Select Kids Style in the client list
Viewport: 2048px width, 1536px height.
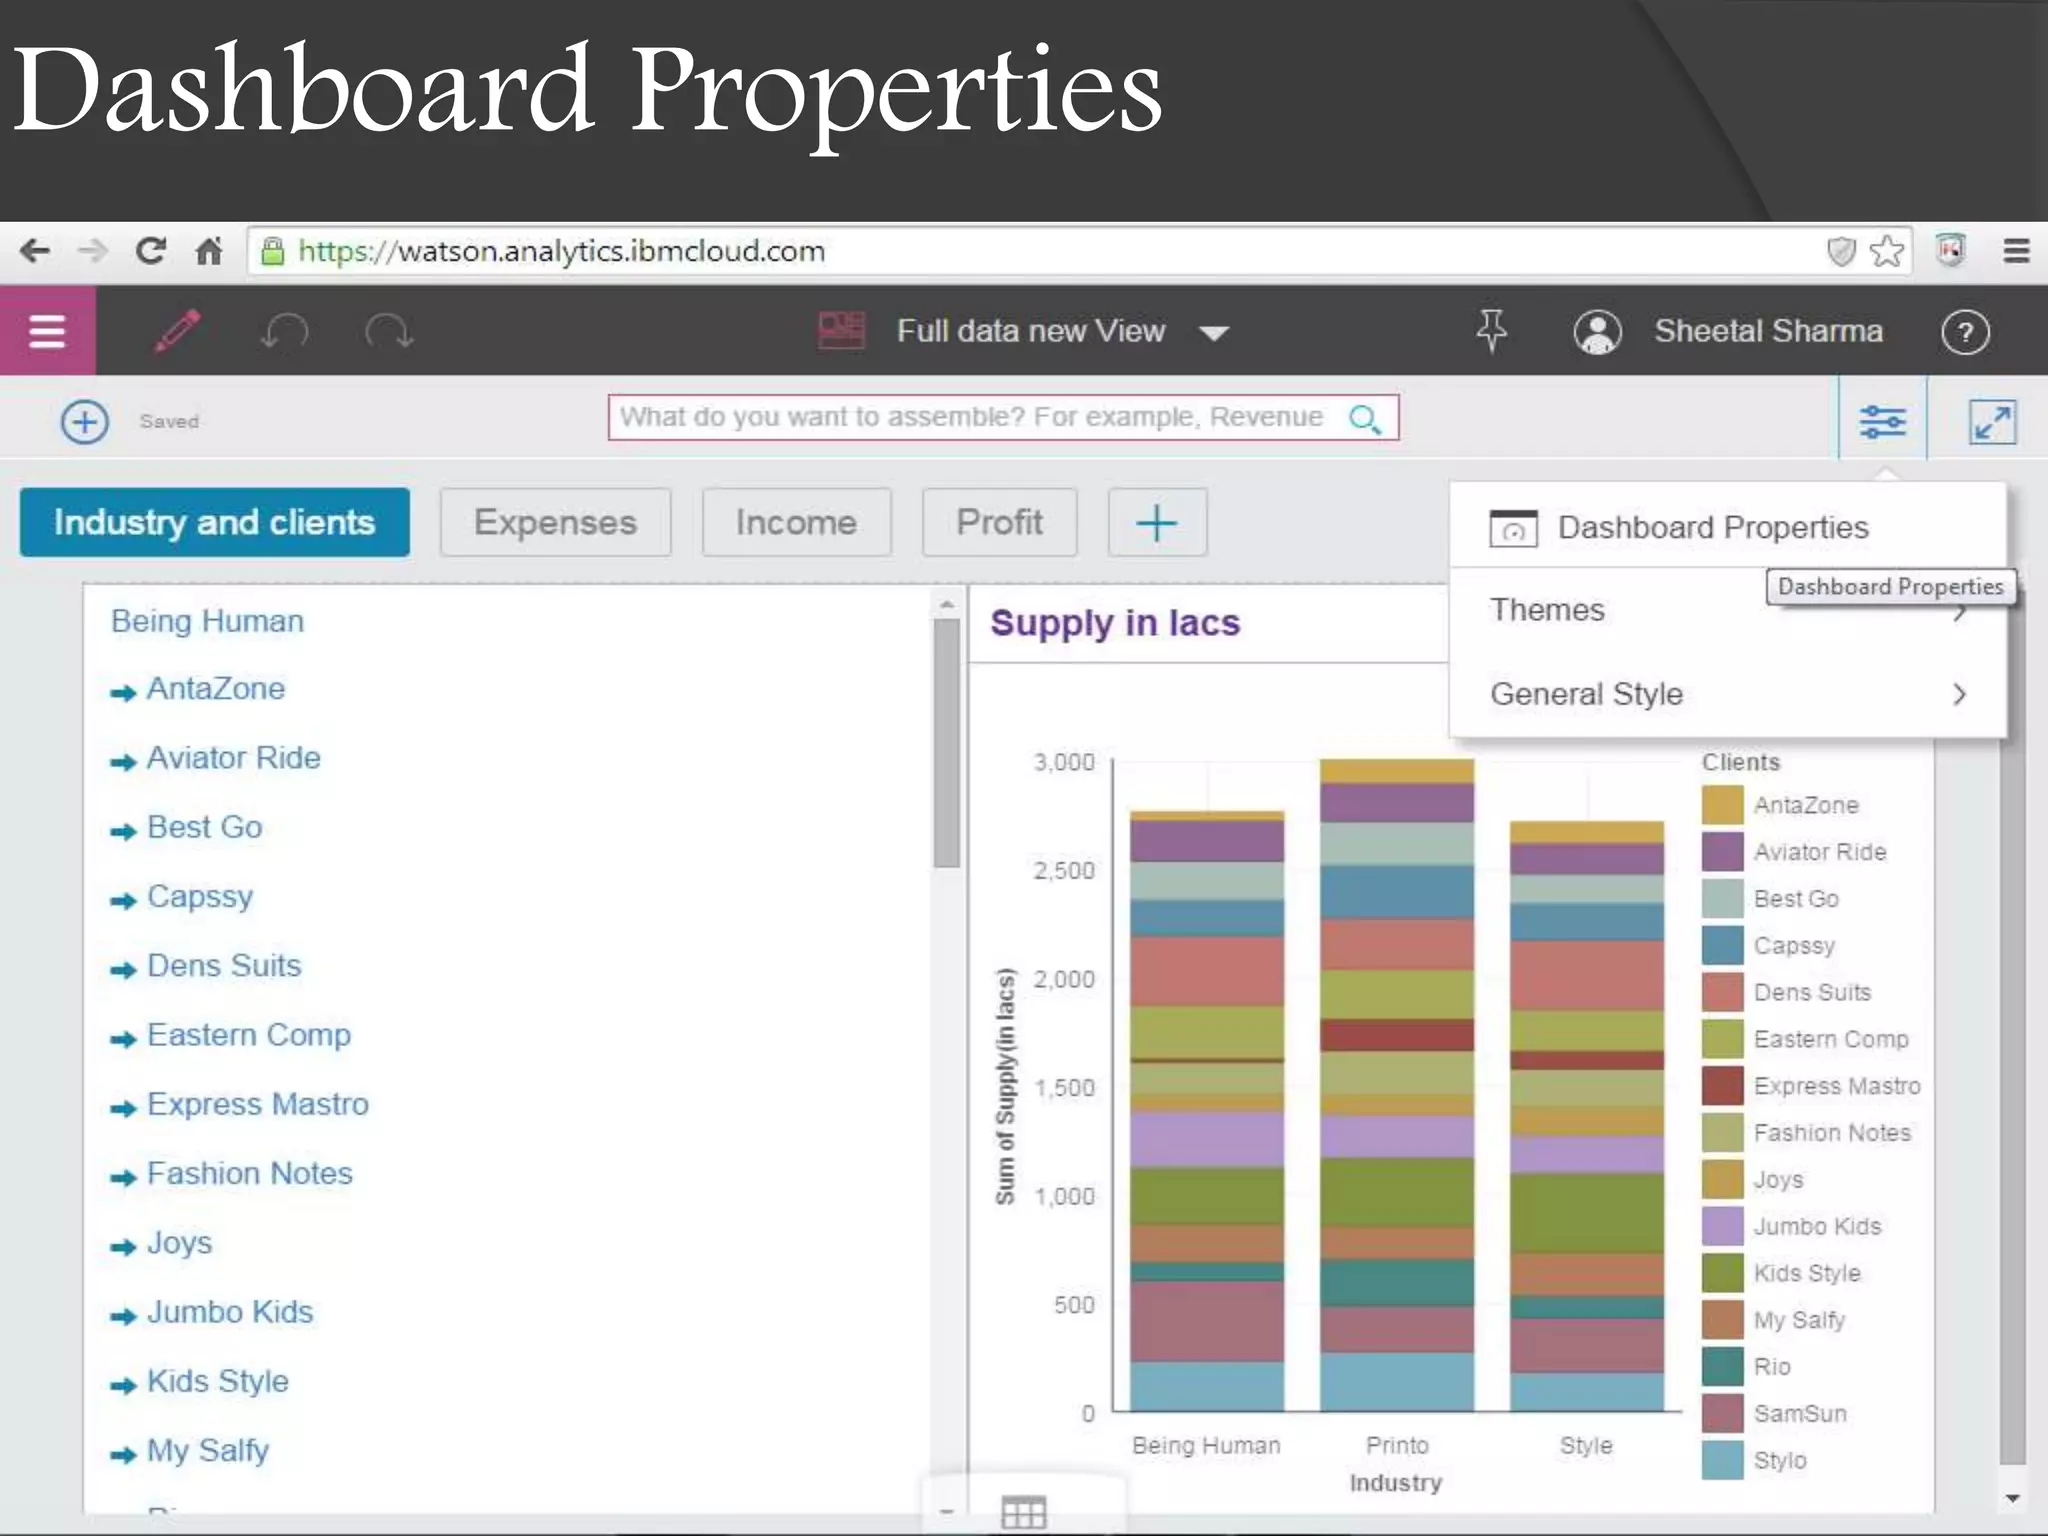217,1381
